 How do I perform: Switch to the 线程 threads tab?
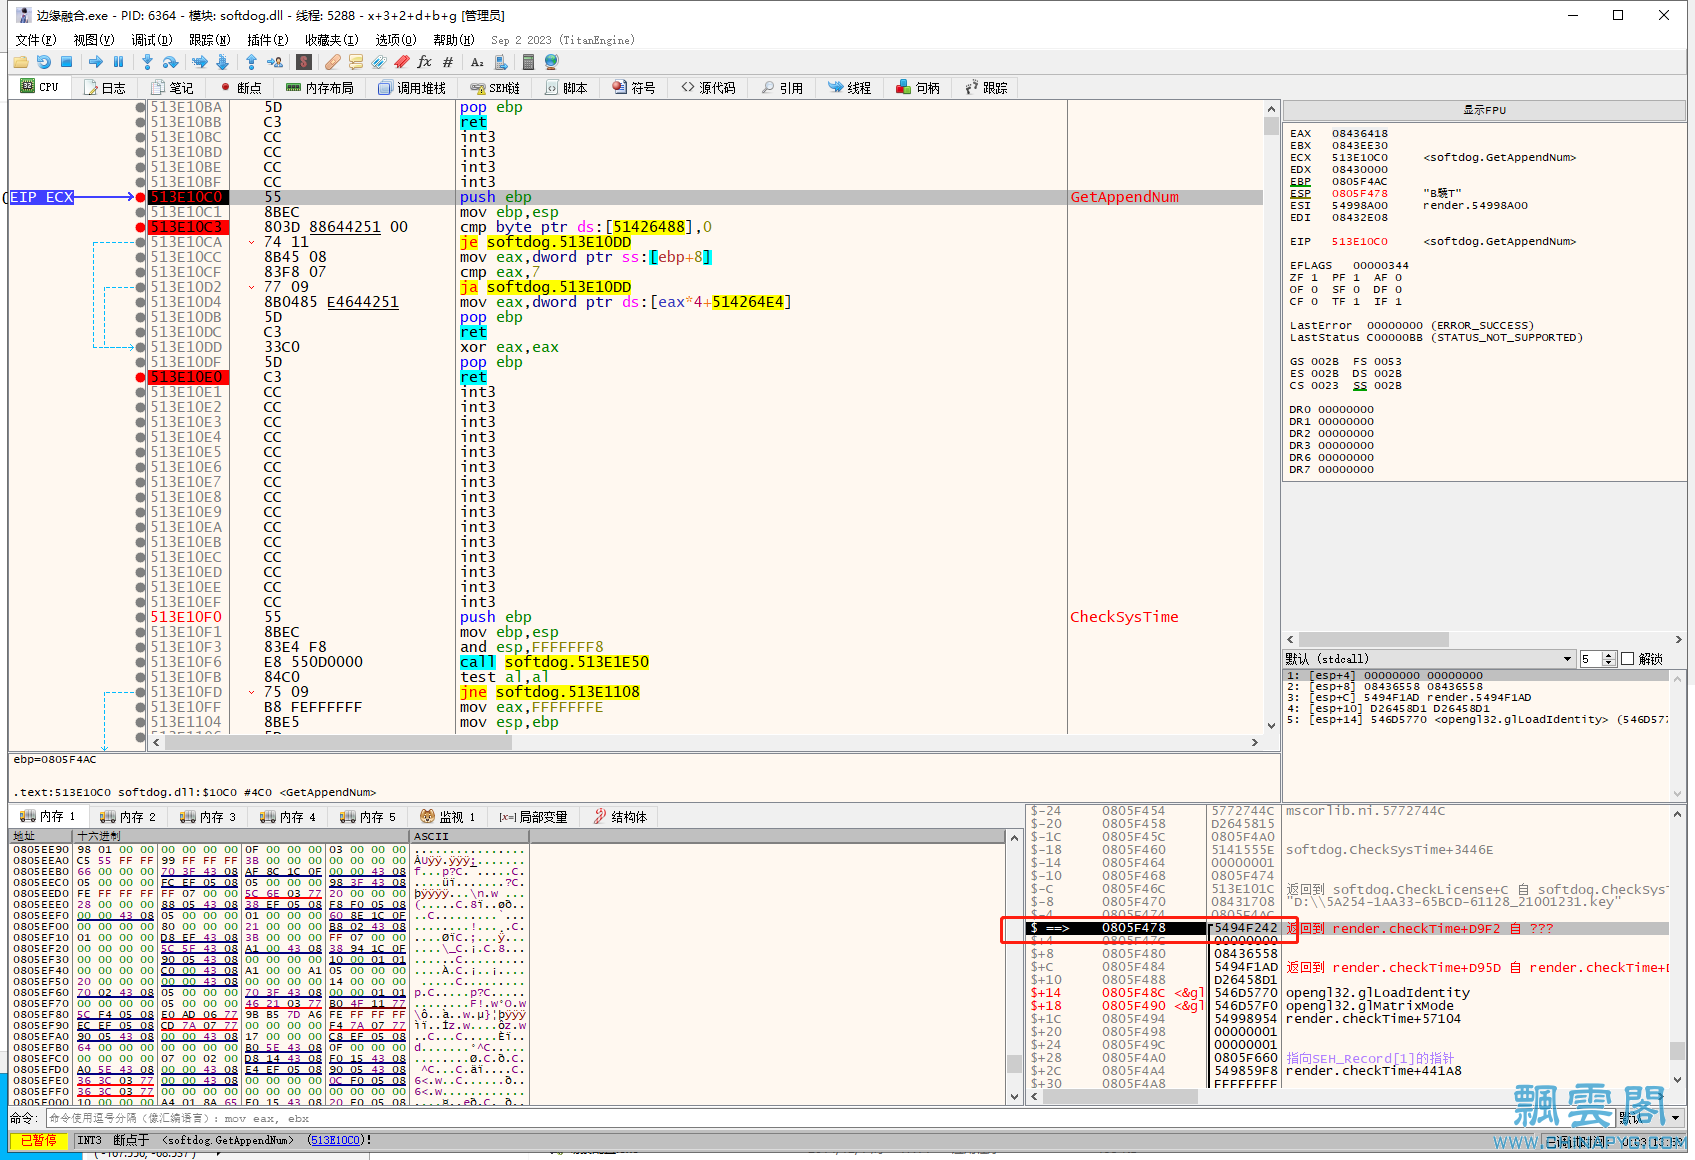pos(849,88)
